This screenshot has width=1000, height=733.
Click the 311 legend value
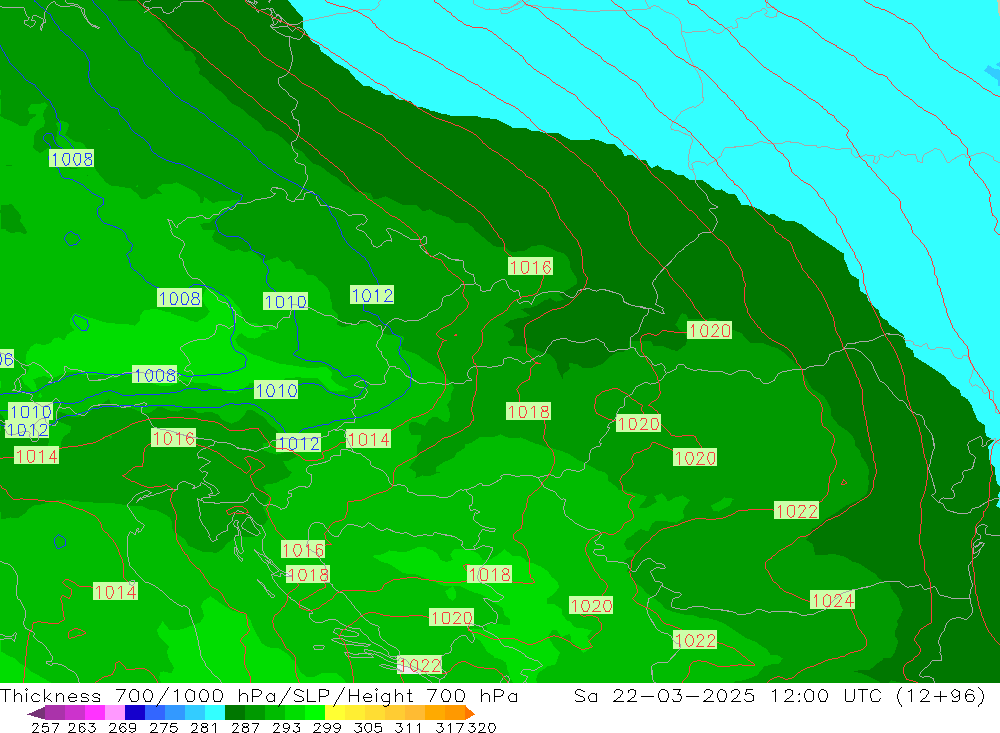(408, 727)
